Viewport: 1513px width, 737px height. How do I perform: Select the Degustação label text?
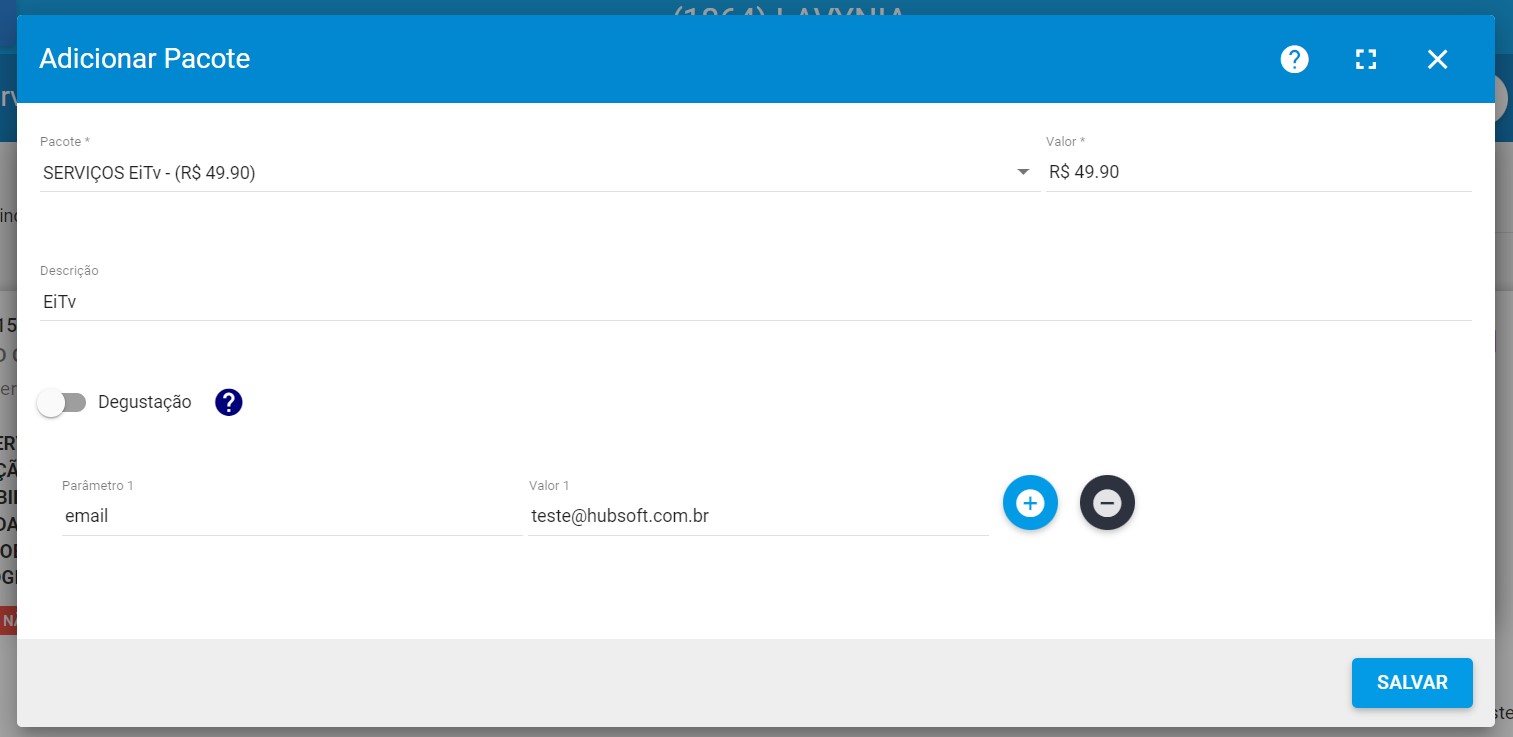145,402
